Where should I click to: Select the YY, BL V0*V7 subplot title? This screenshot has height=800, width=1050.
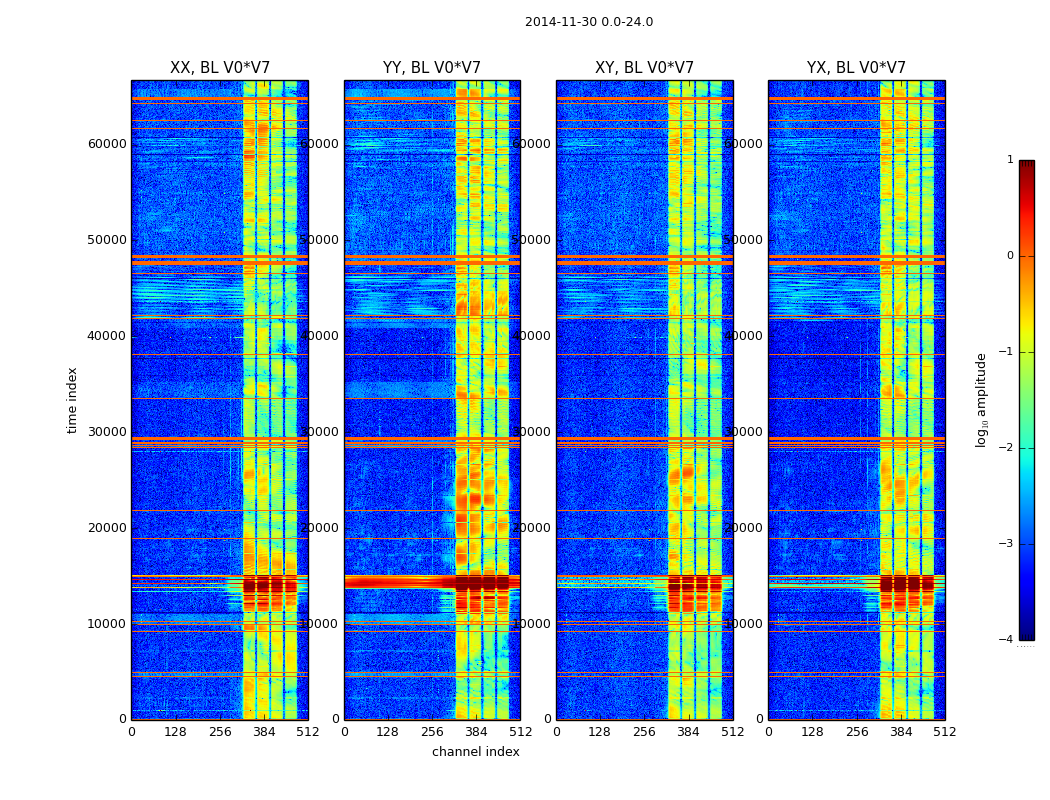click(x=431, y=68)
